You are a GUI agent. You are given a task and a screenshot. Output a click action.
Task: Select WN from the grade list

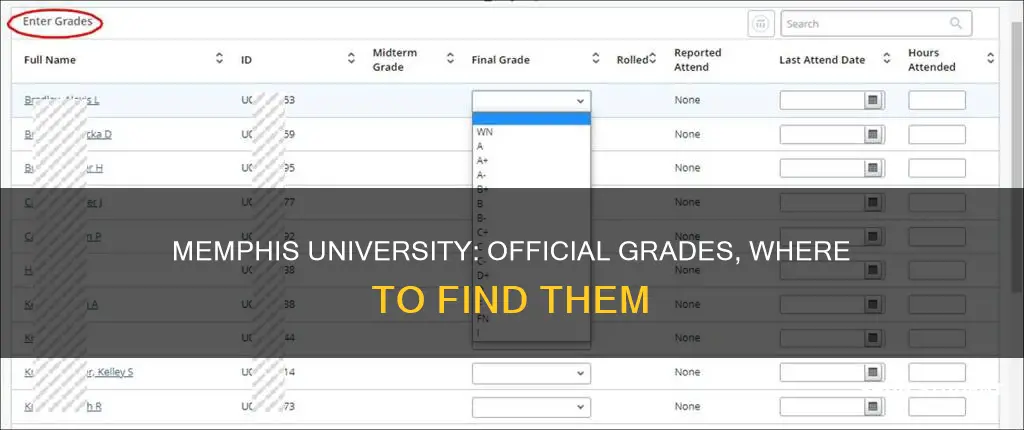[485, 131]
